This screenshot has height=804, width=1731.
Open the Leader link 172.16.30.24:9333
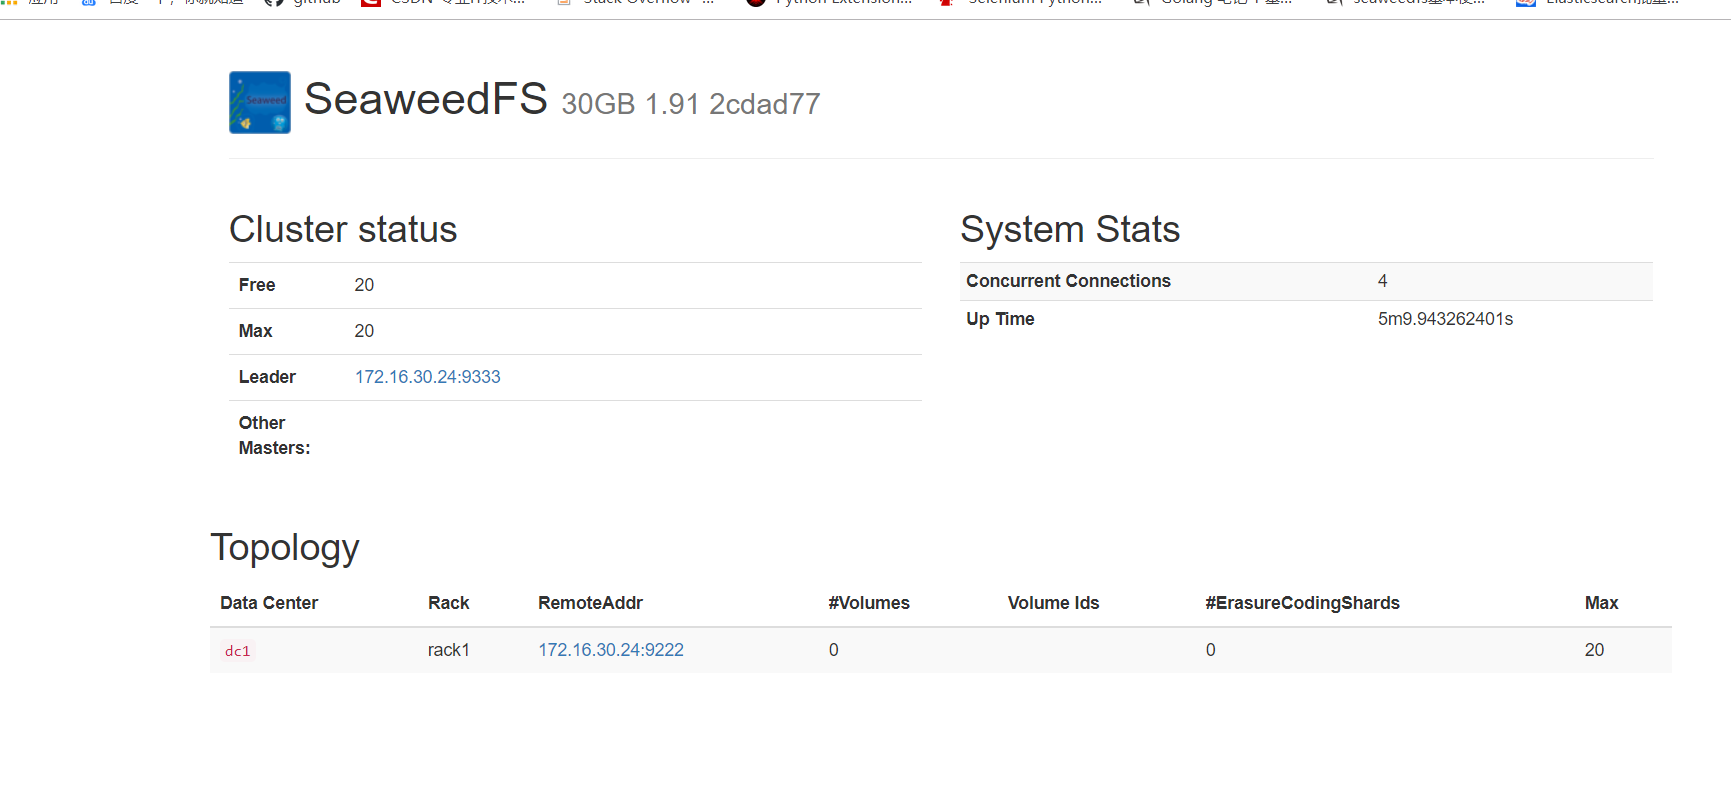click(x=427, y=377)
